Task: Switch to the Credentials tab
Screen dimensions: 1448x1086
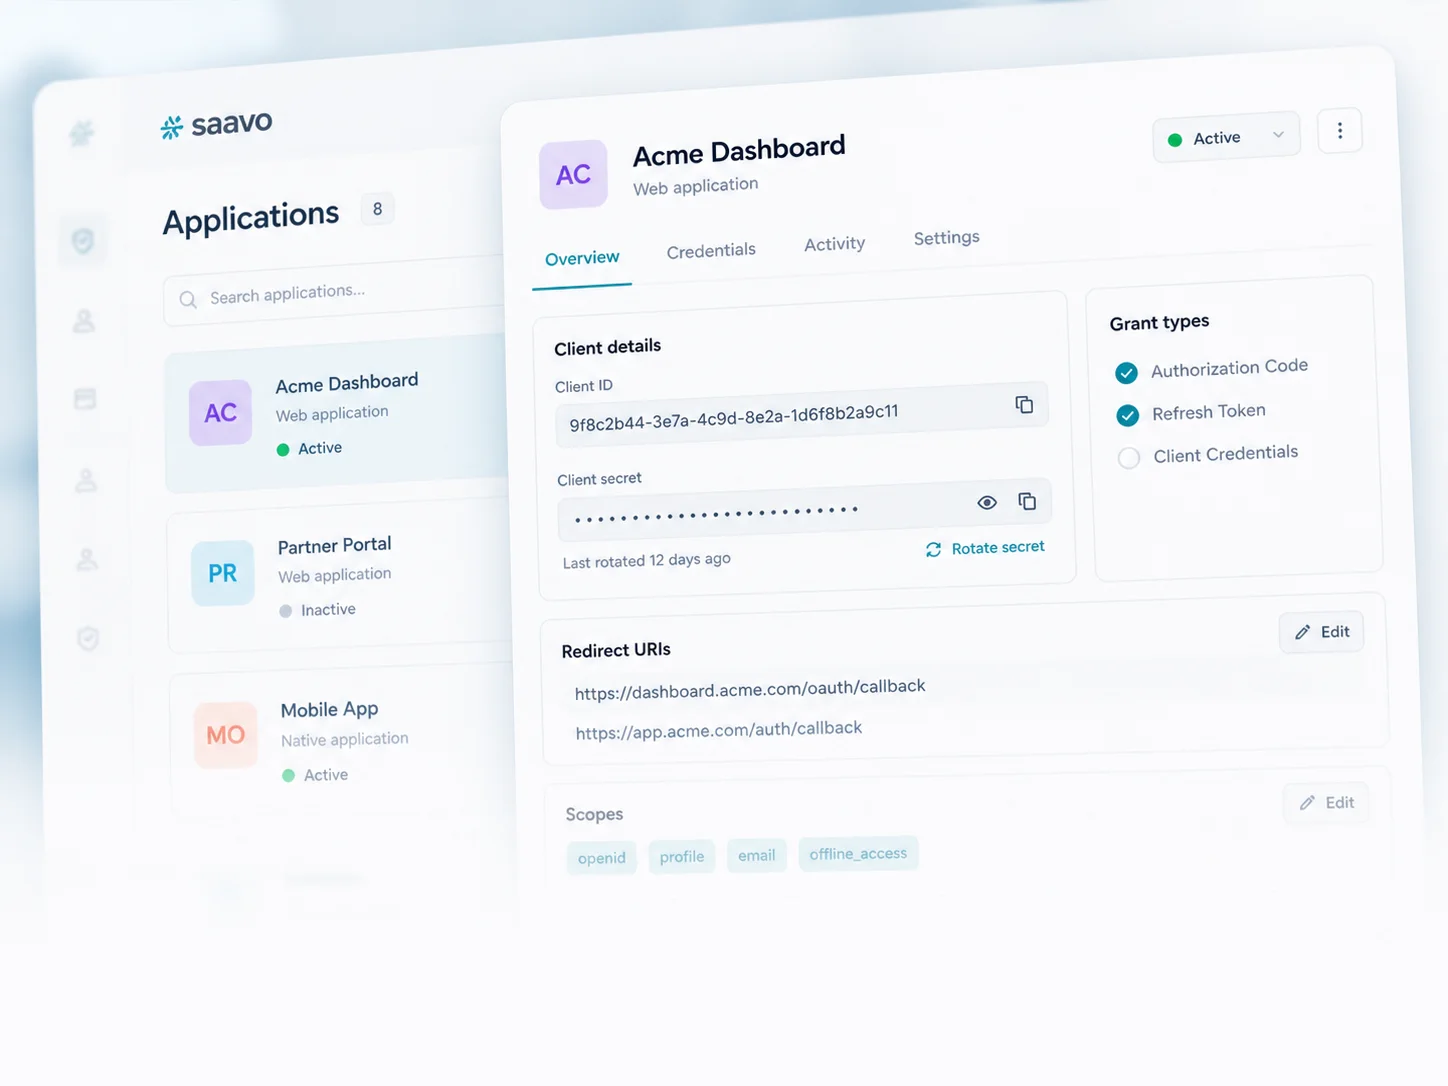Action: pos(711,251)
